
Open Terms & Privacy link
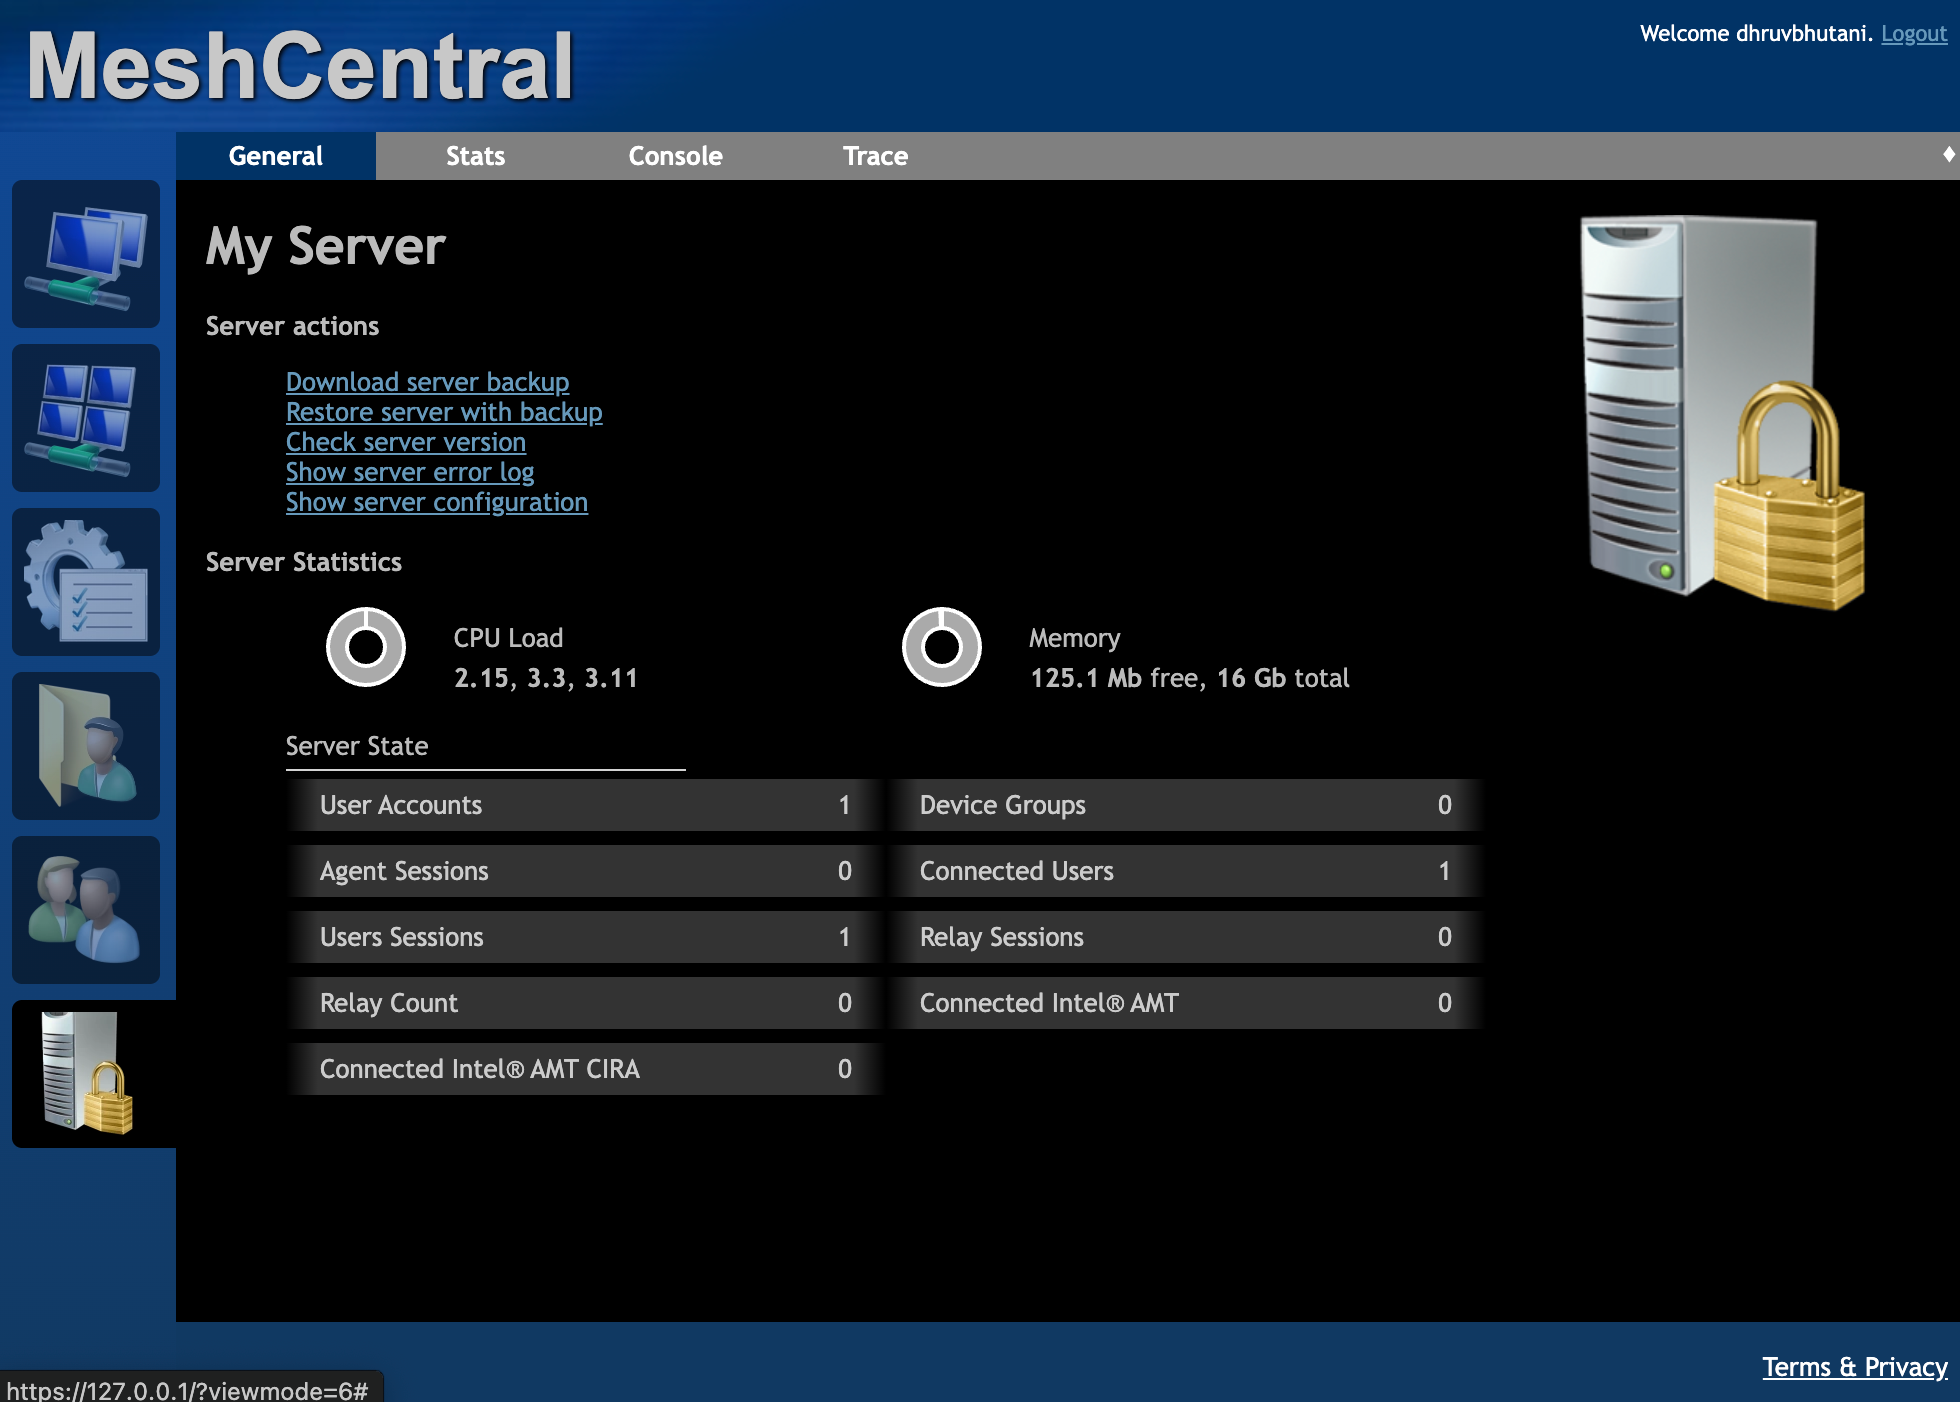point(1855,1367)
